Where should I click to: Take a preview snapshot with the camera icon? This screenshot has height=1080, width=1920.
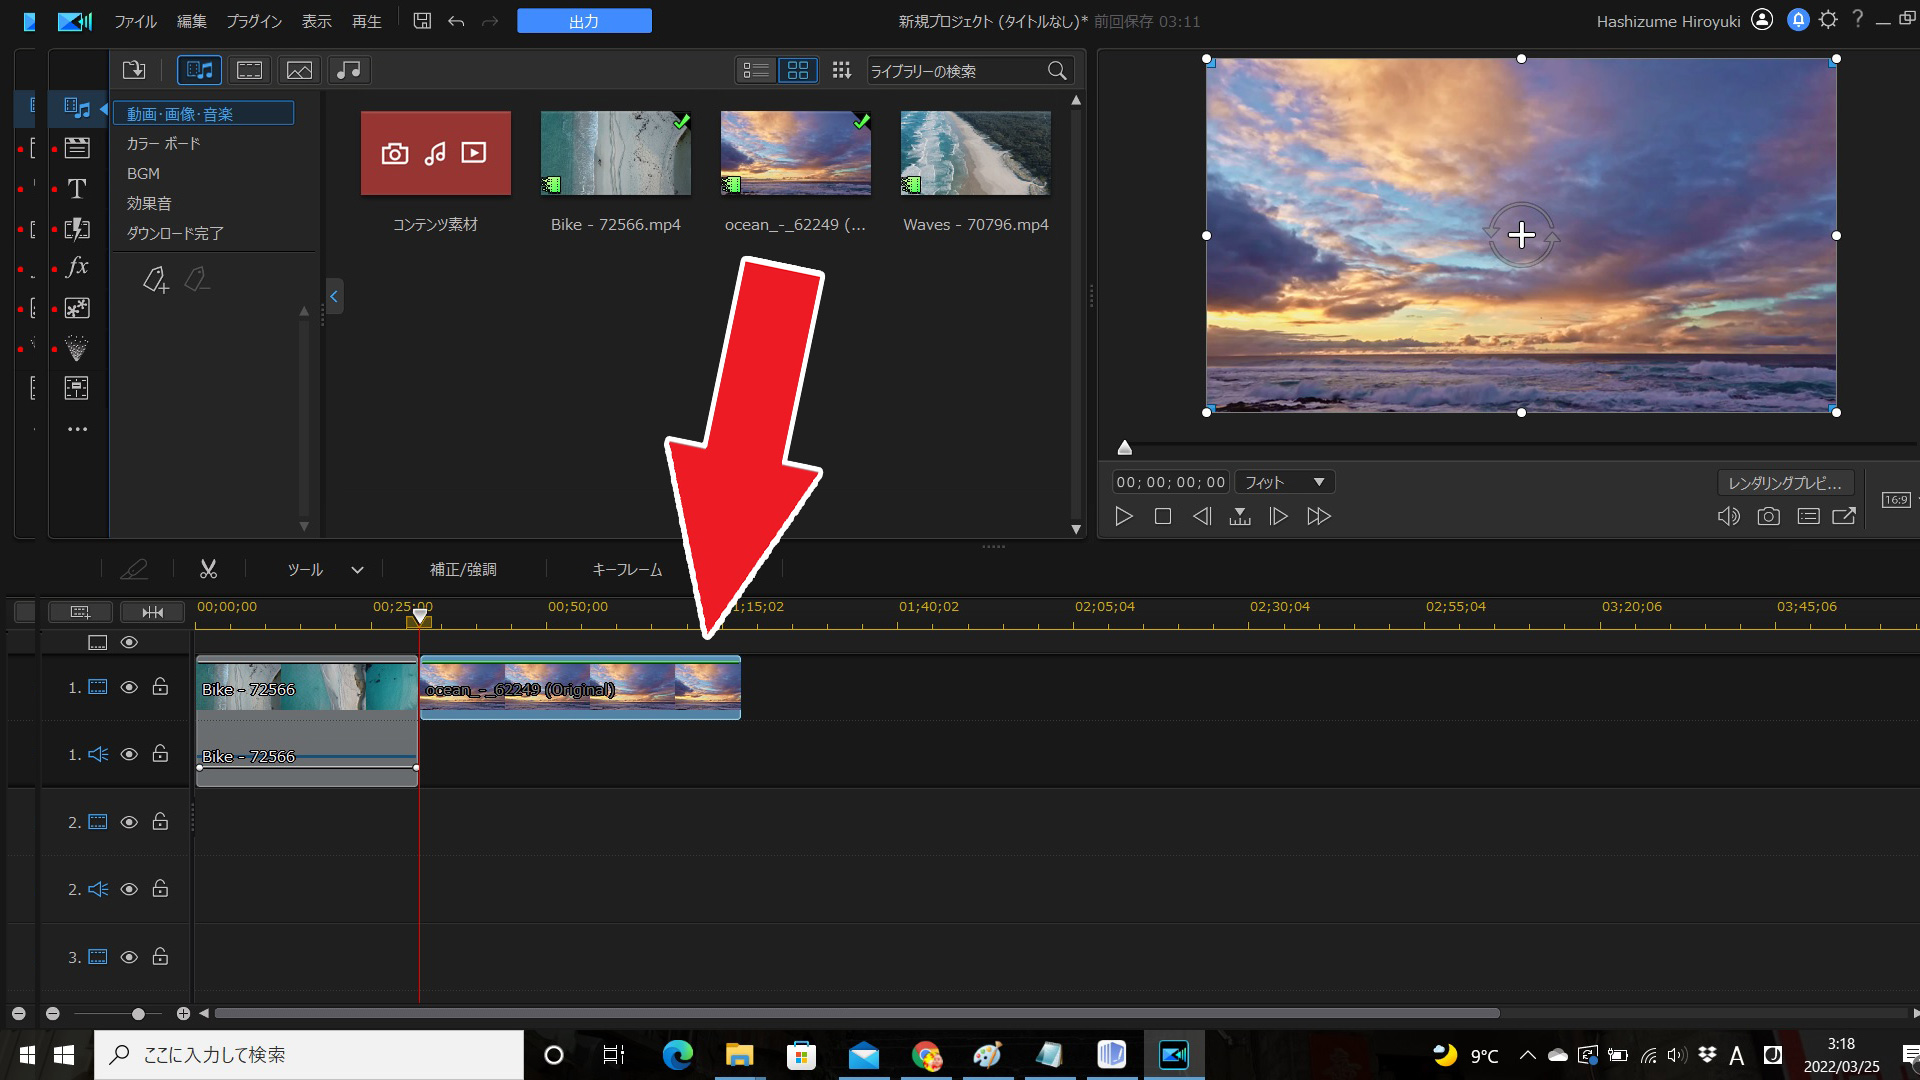(x=1768, y=516)
